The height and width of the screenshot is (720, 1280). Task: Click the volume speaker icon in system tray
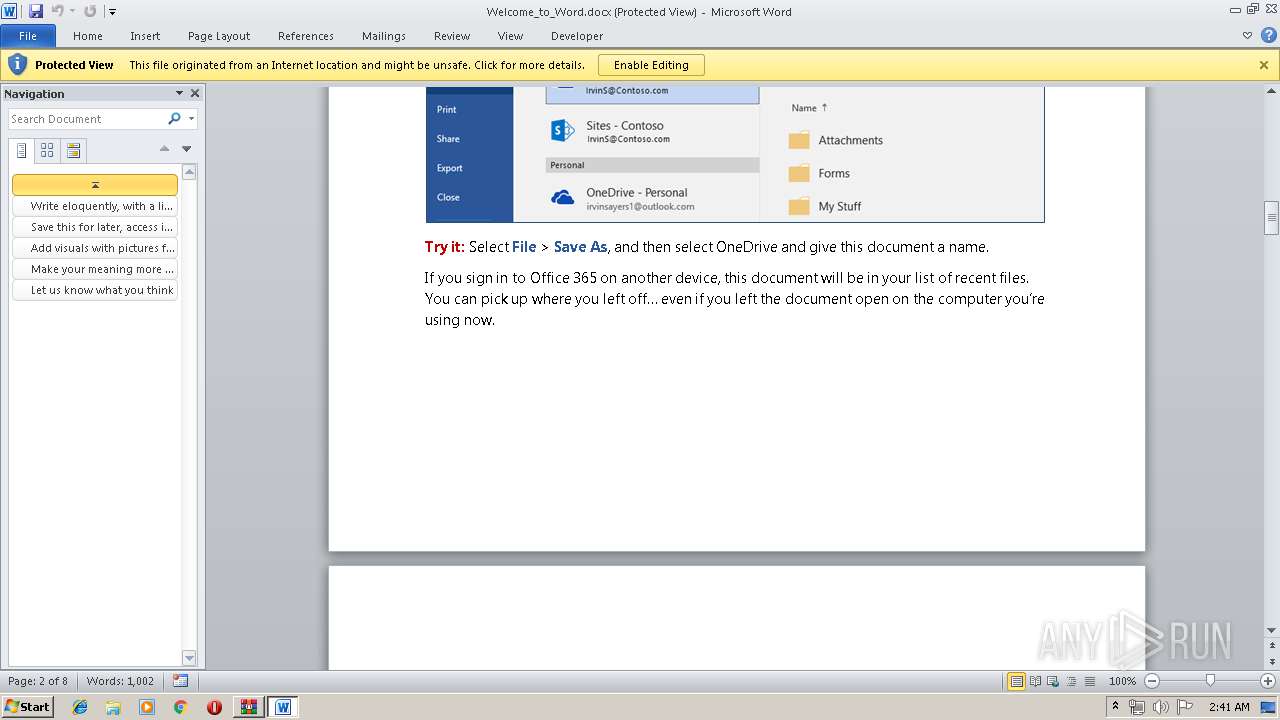pos(1160,707)
